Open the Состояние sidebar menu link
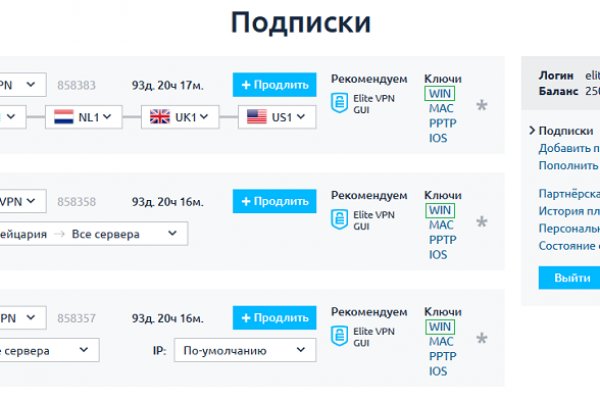The height and width of the screenshot is (400, 600). (569, 245)
